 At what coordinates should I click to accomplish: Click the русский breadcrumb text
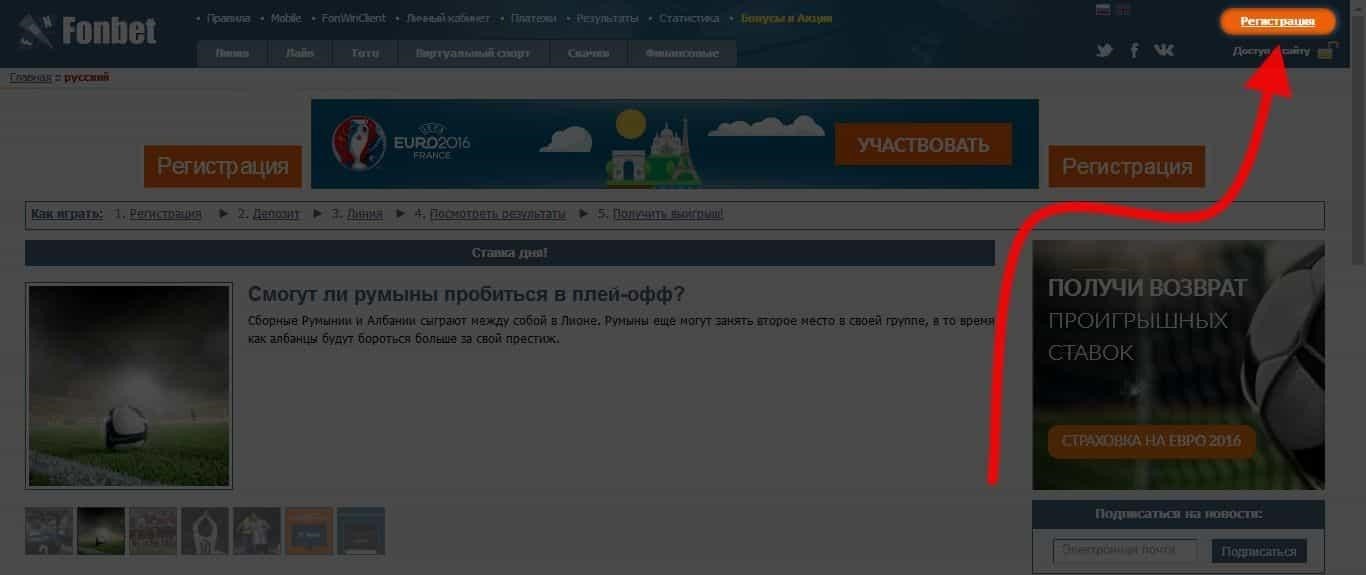coord(87,77)
